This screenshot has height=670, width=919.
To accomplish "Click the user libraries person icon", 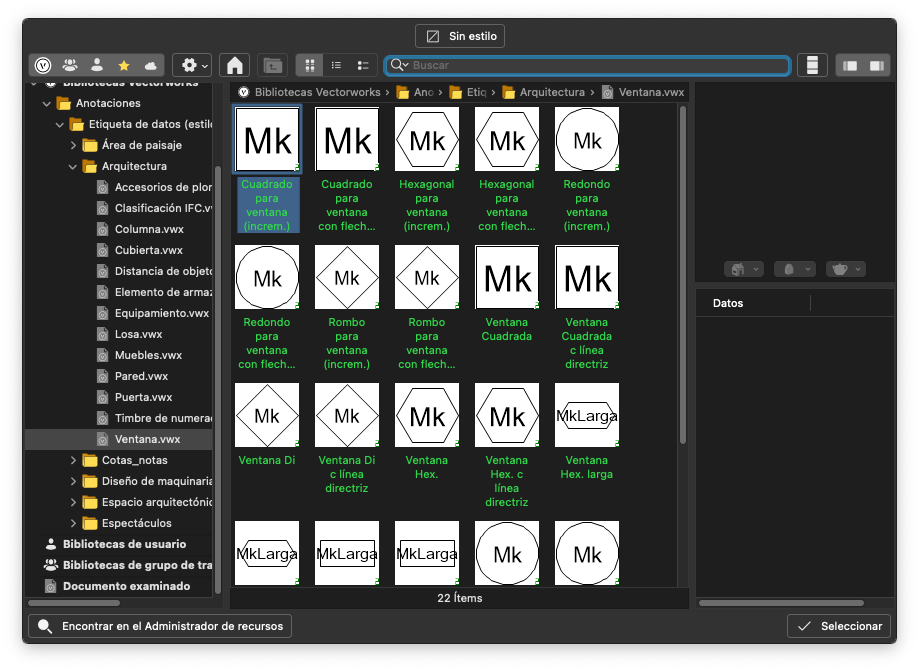I will (x=97, y=65).
